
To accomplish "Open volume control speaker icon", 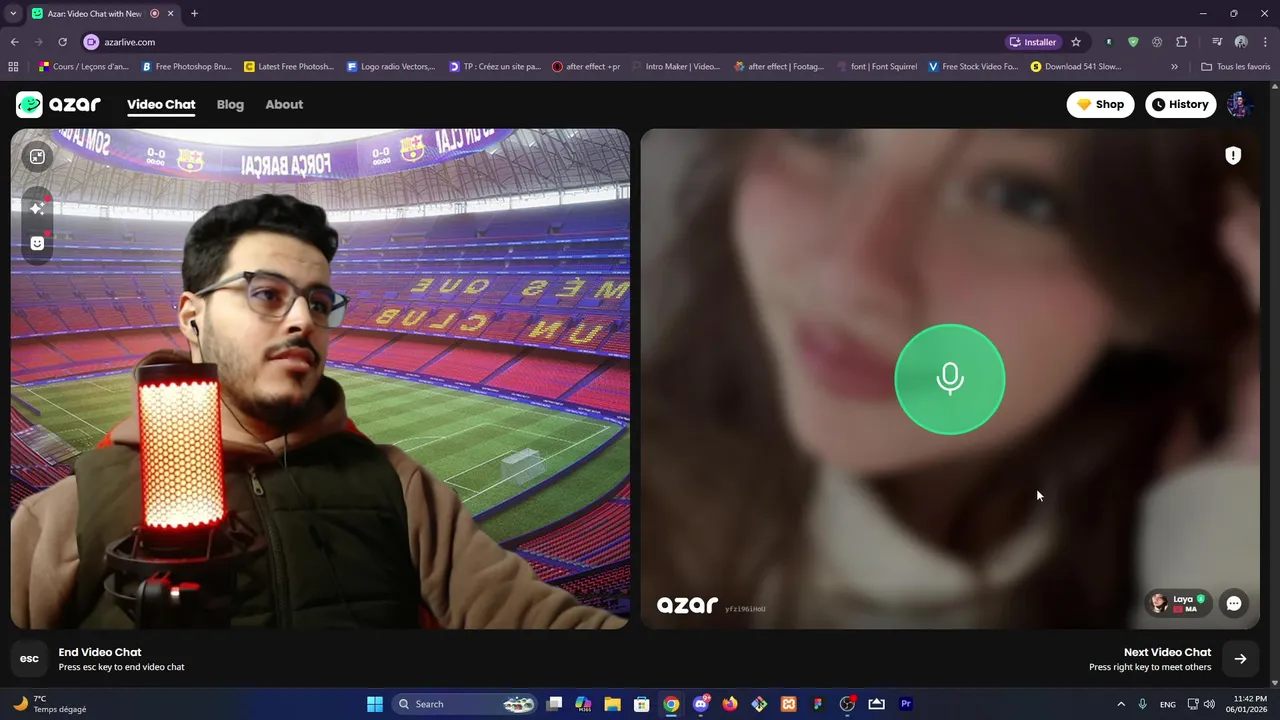I will click(1210, 704).
